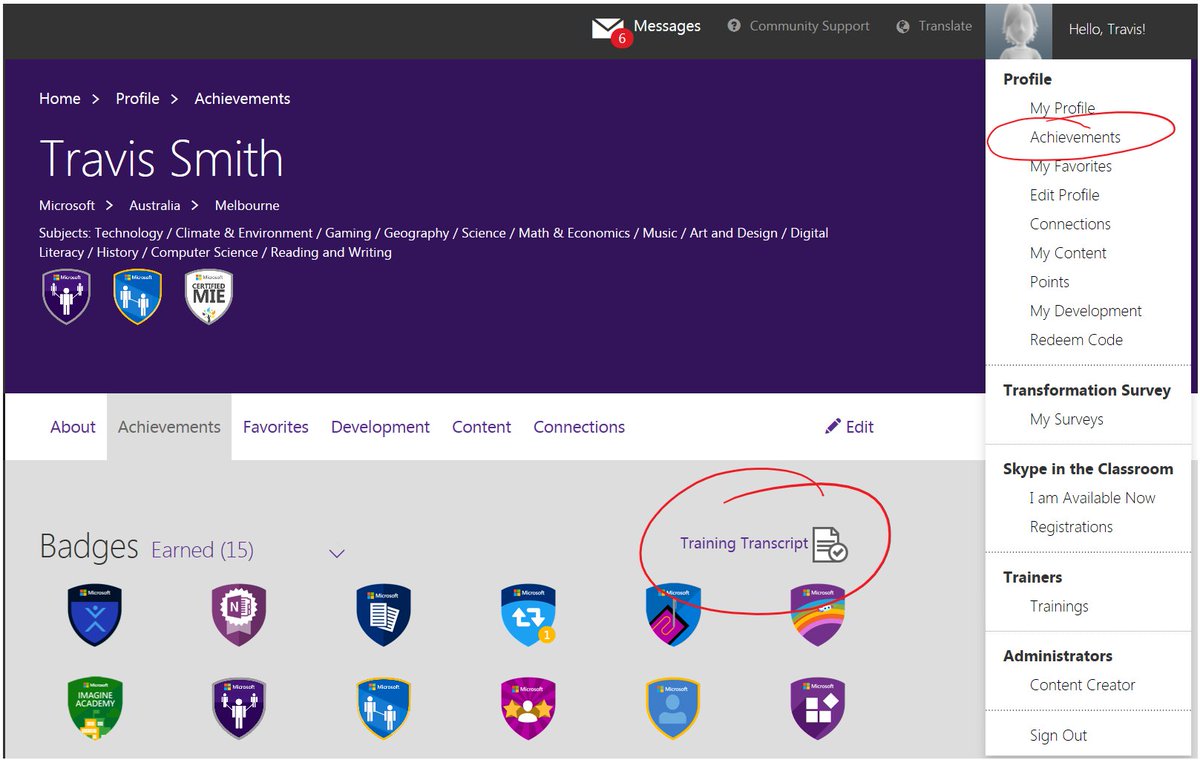The width and height of the screenshot is (1200, 760).
Task: Select the Achievements tab
Action: [169, 427]
